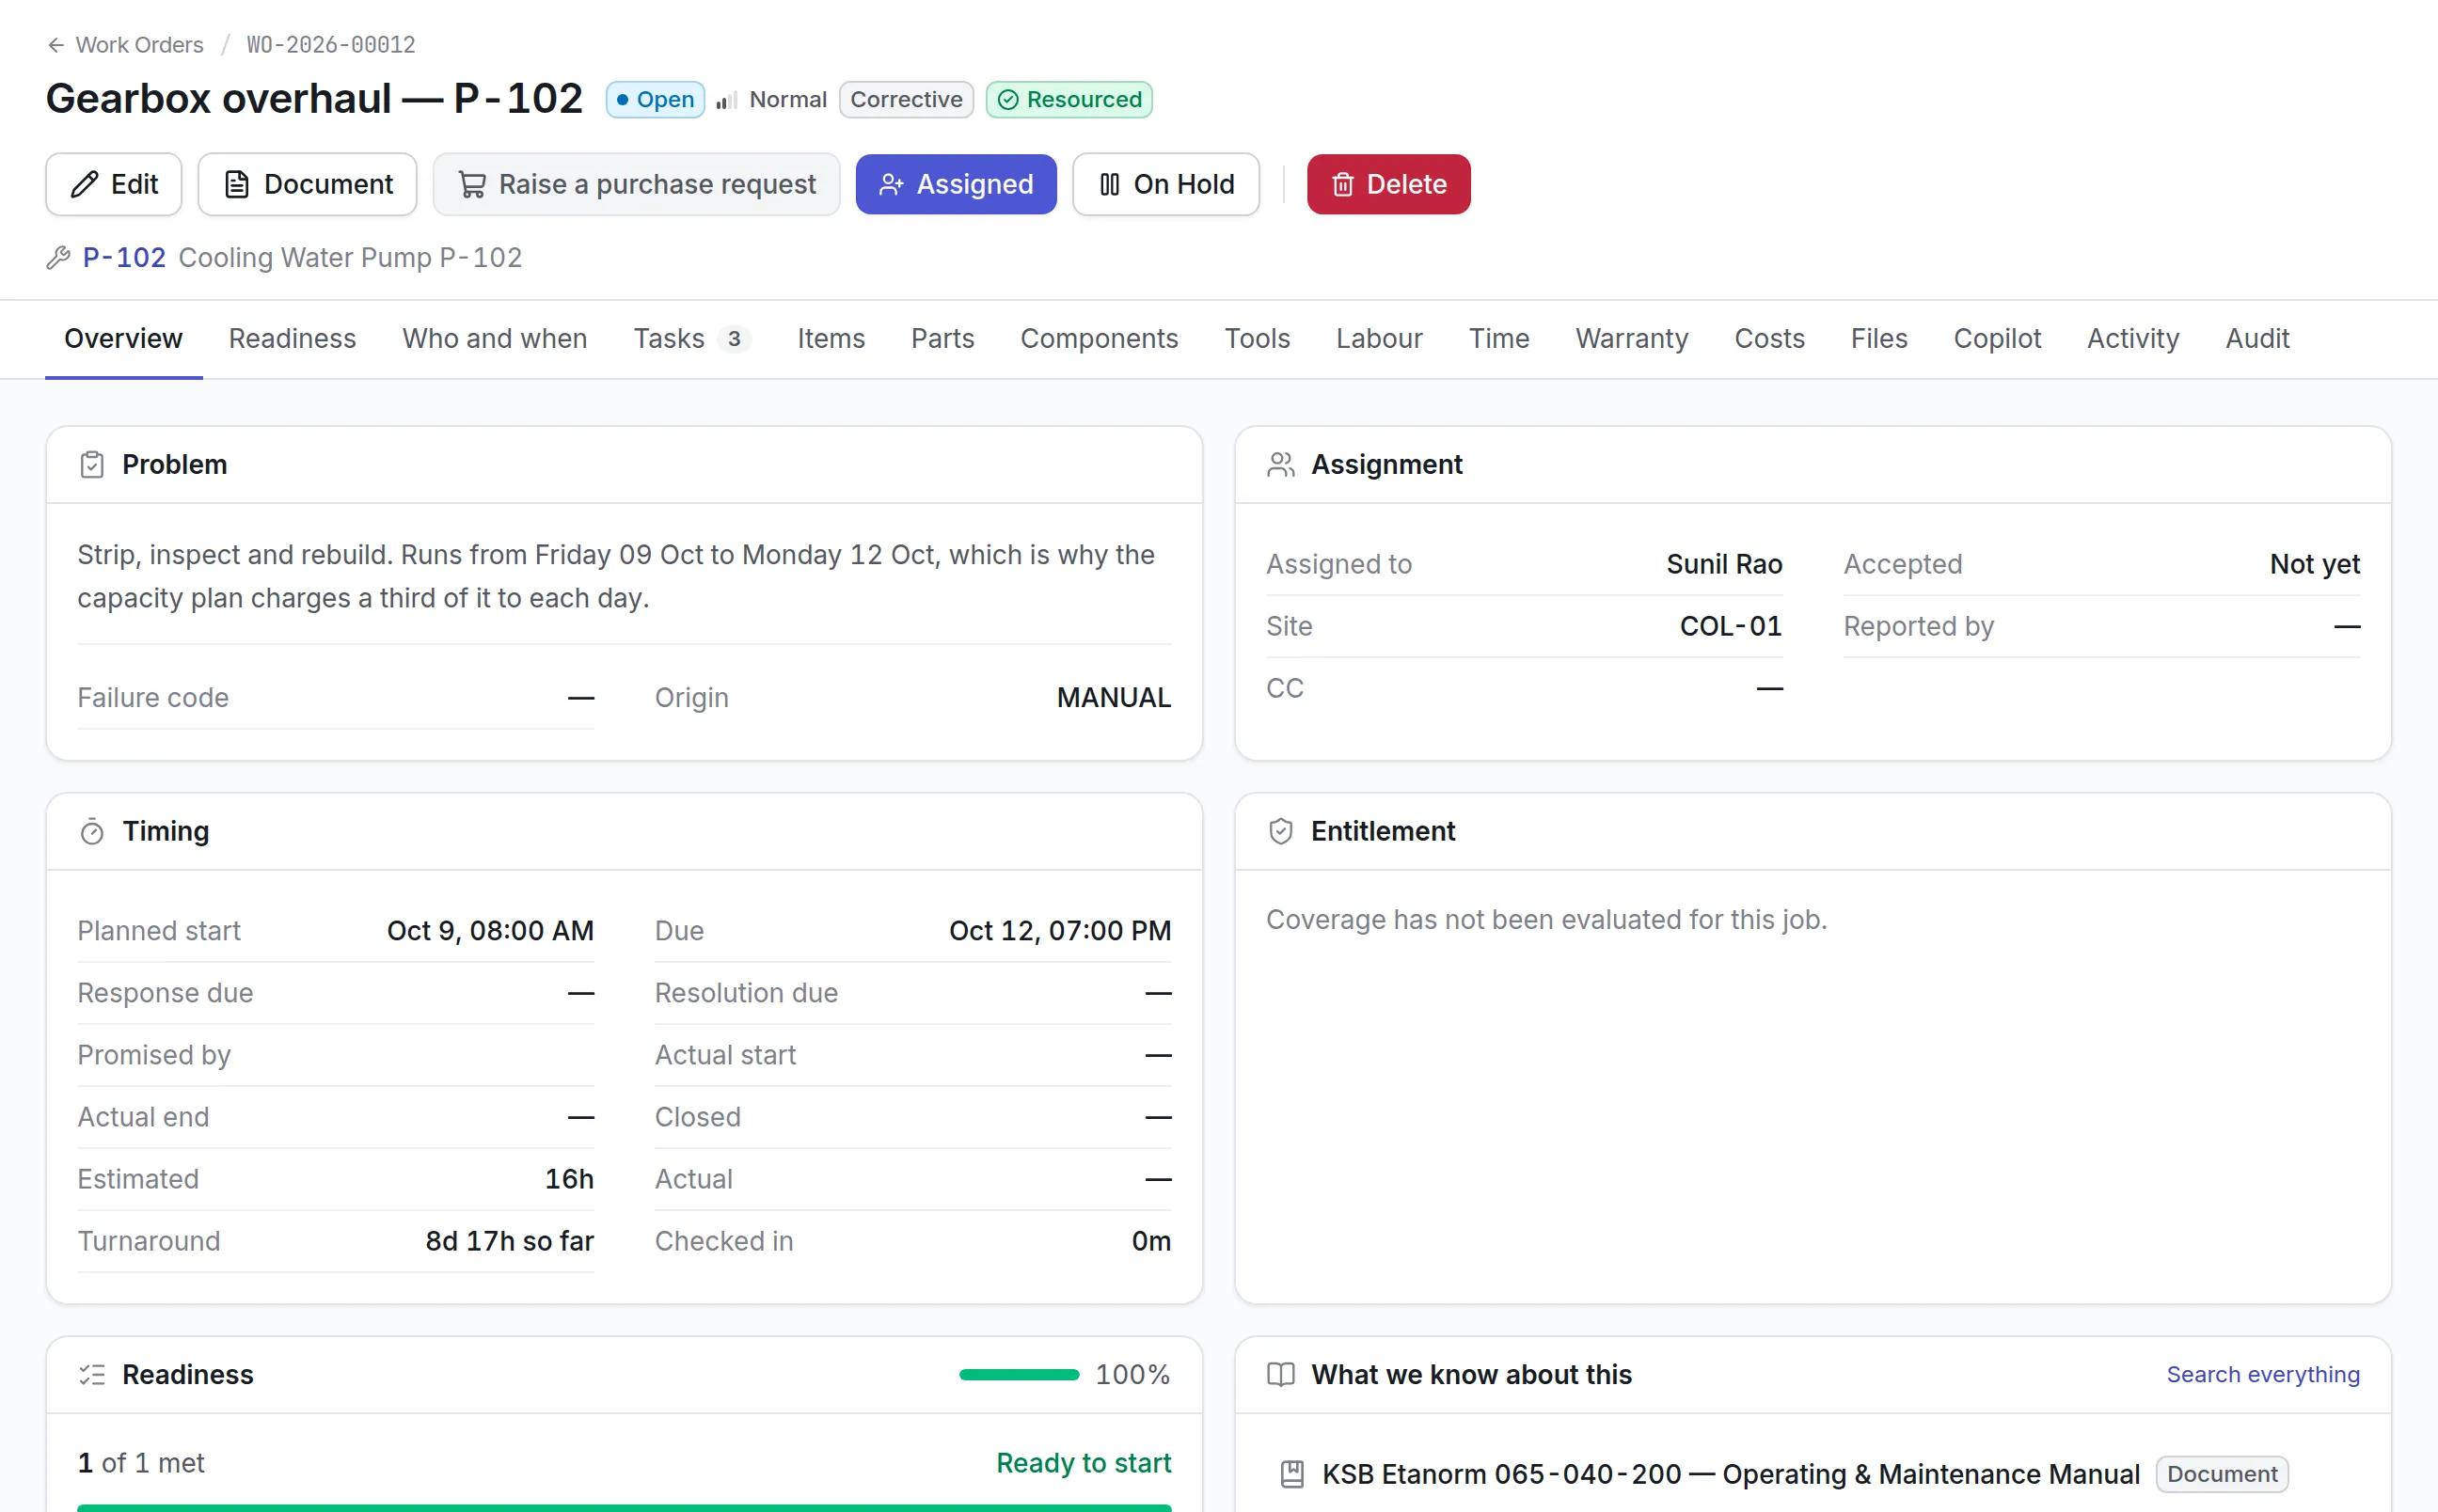This screenshot has height=1512, width=2438.
Task: Open the Document button
Action: coord(308,184)
